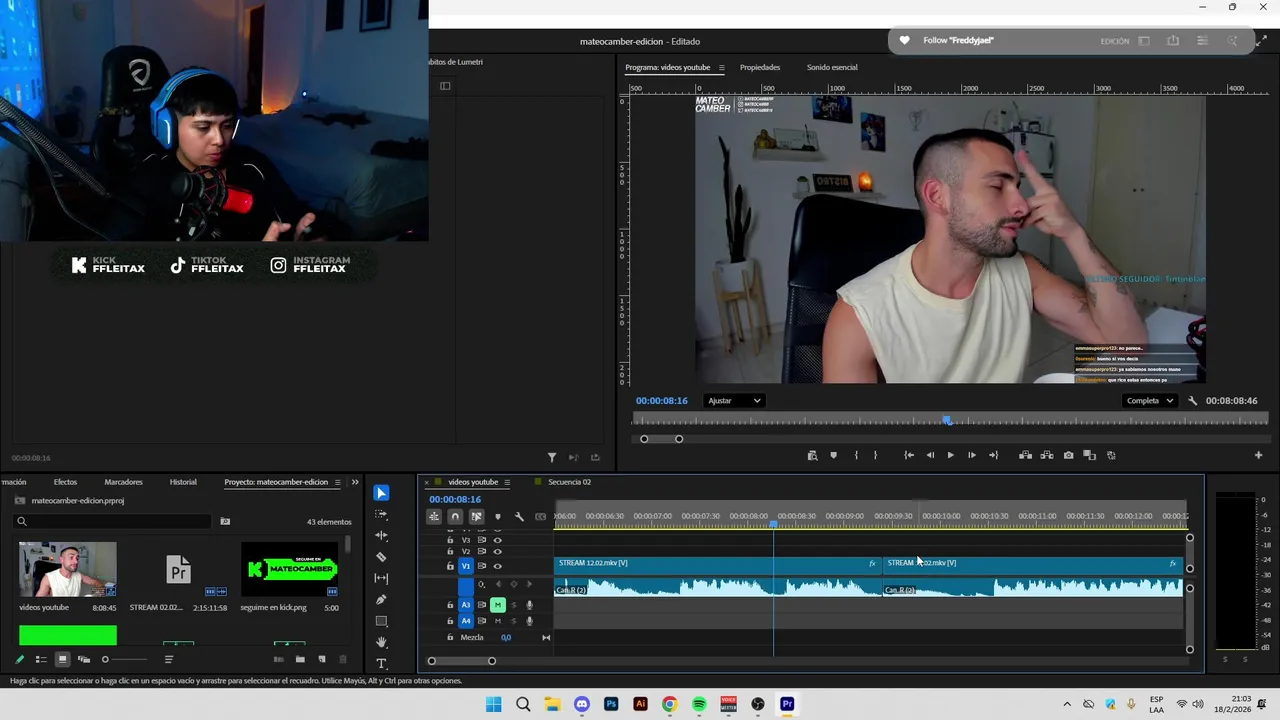Click thumbnail size slider in Project panel
The image size is (1280, 720).
[126, 659]
